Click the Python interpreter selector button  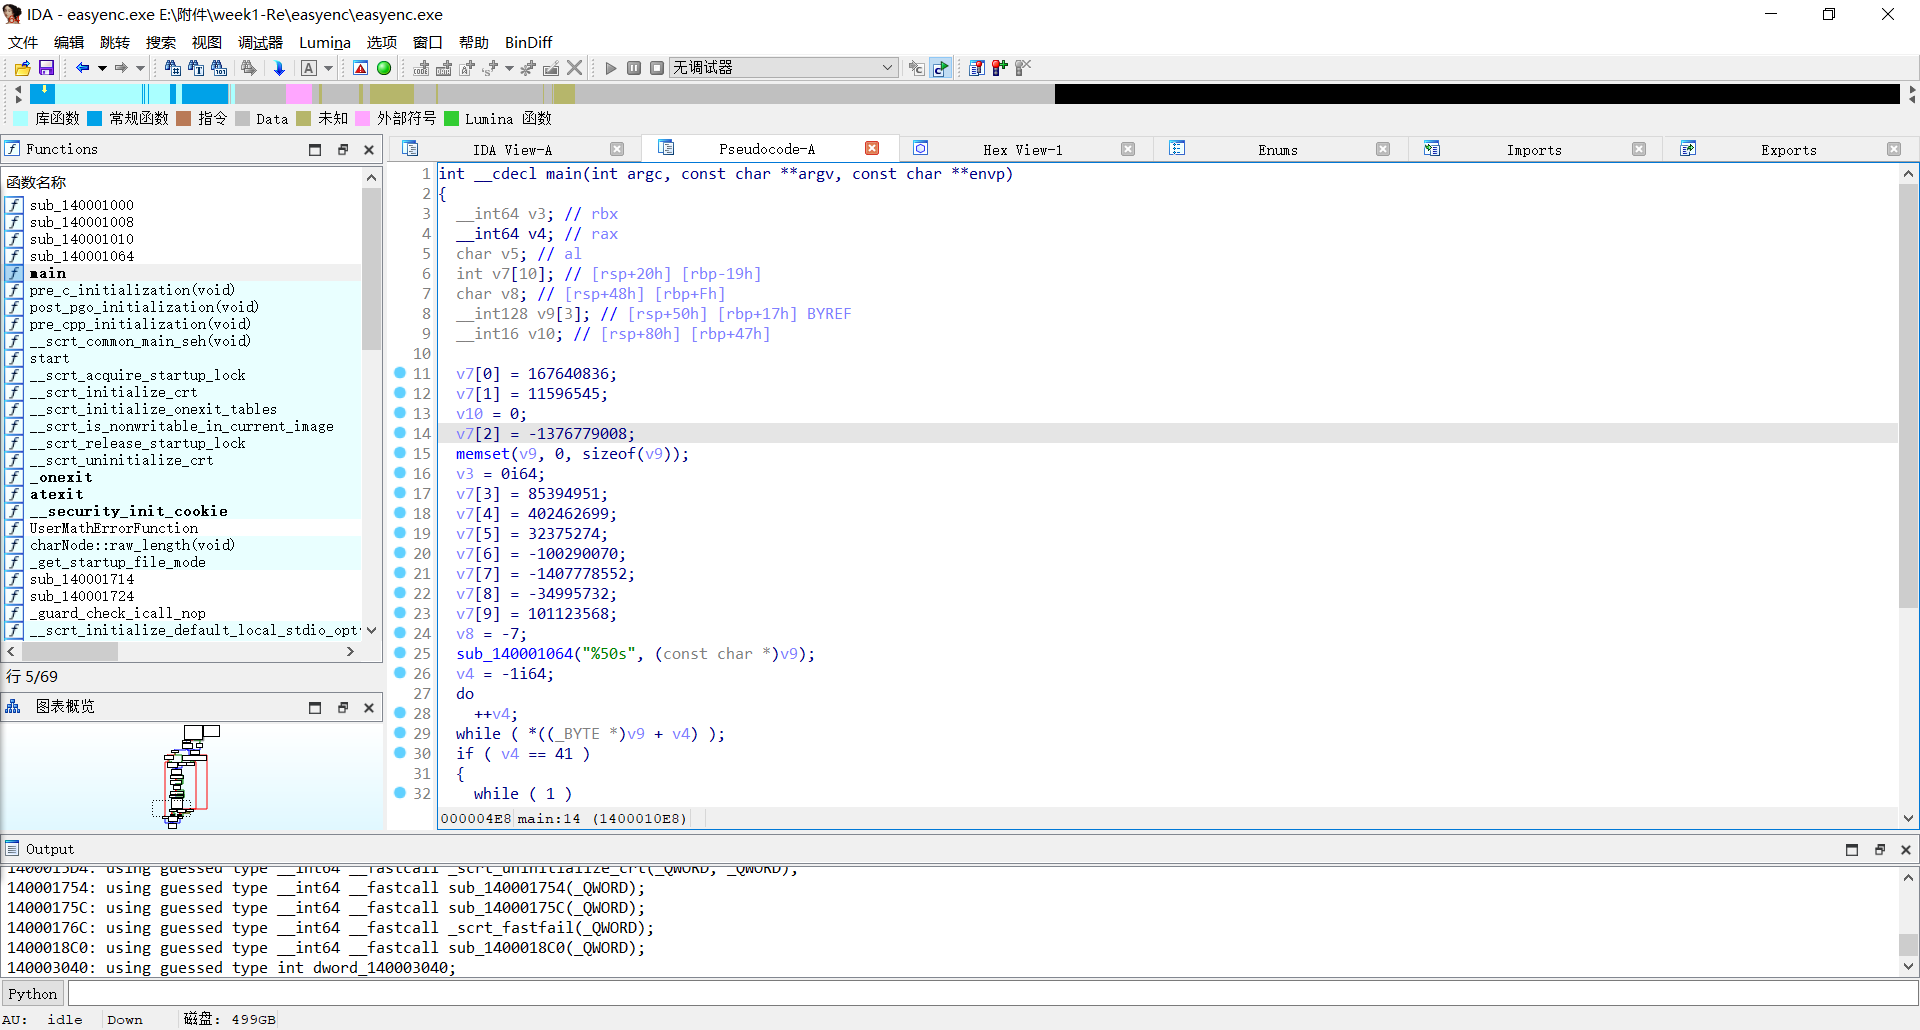coord(33,993)
